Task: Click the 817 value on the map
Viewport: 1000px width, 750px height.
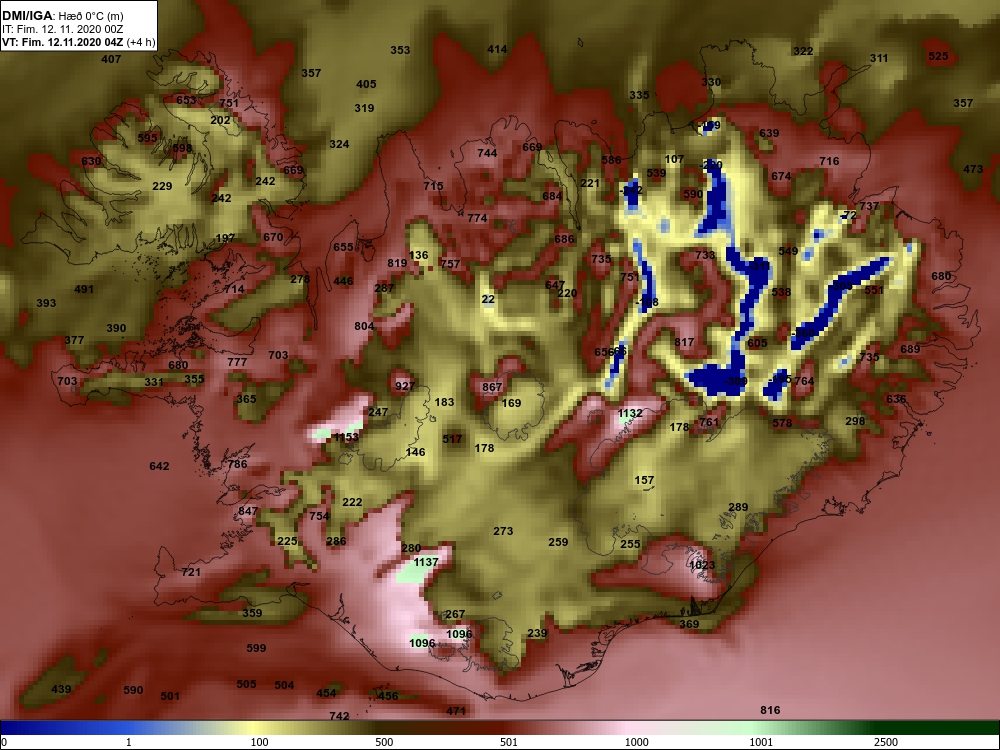Action: [684, 342]
